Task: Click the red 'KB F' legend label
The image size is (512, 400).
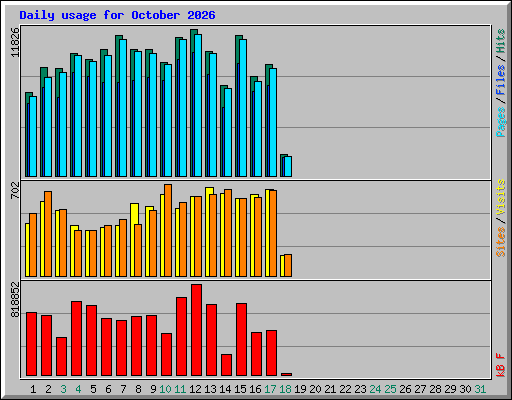Action: click(x=500, y=365)
